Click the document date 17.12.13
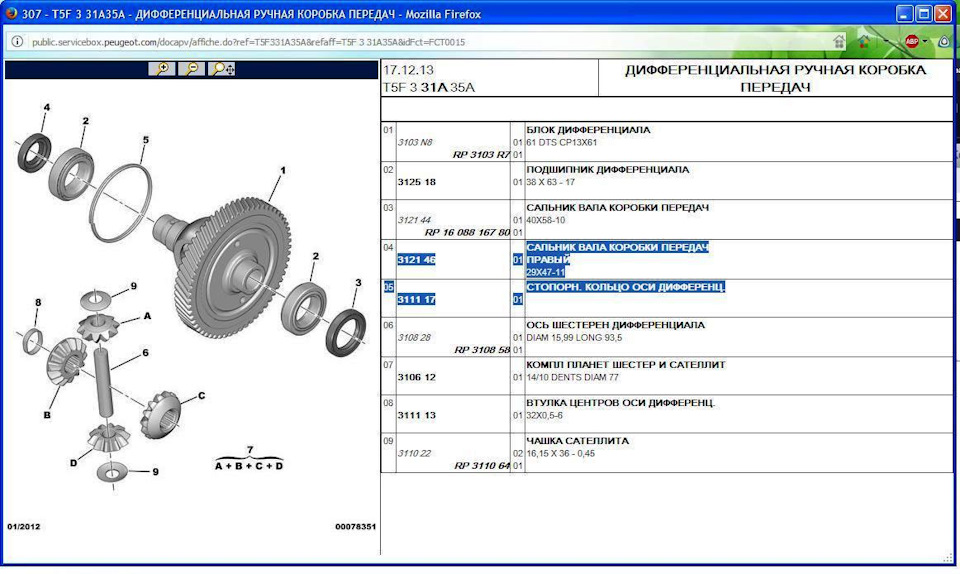960x574 pixels. pos(408,70)
